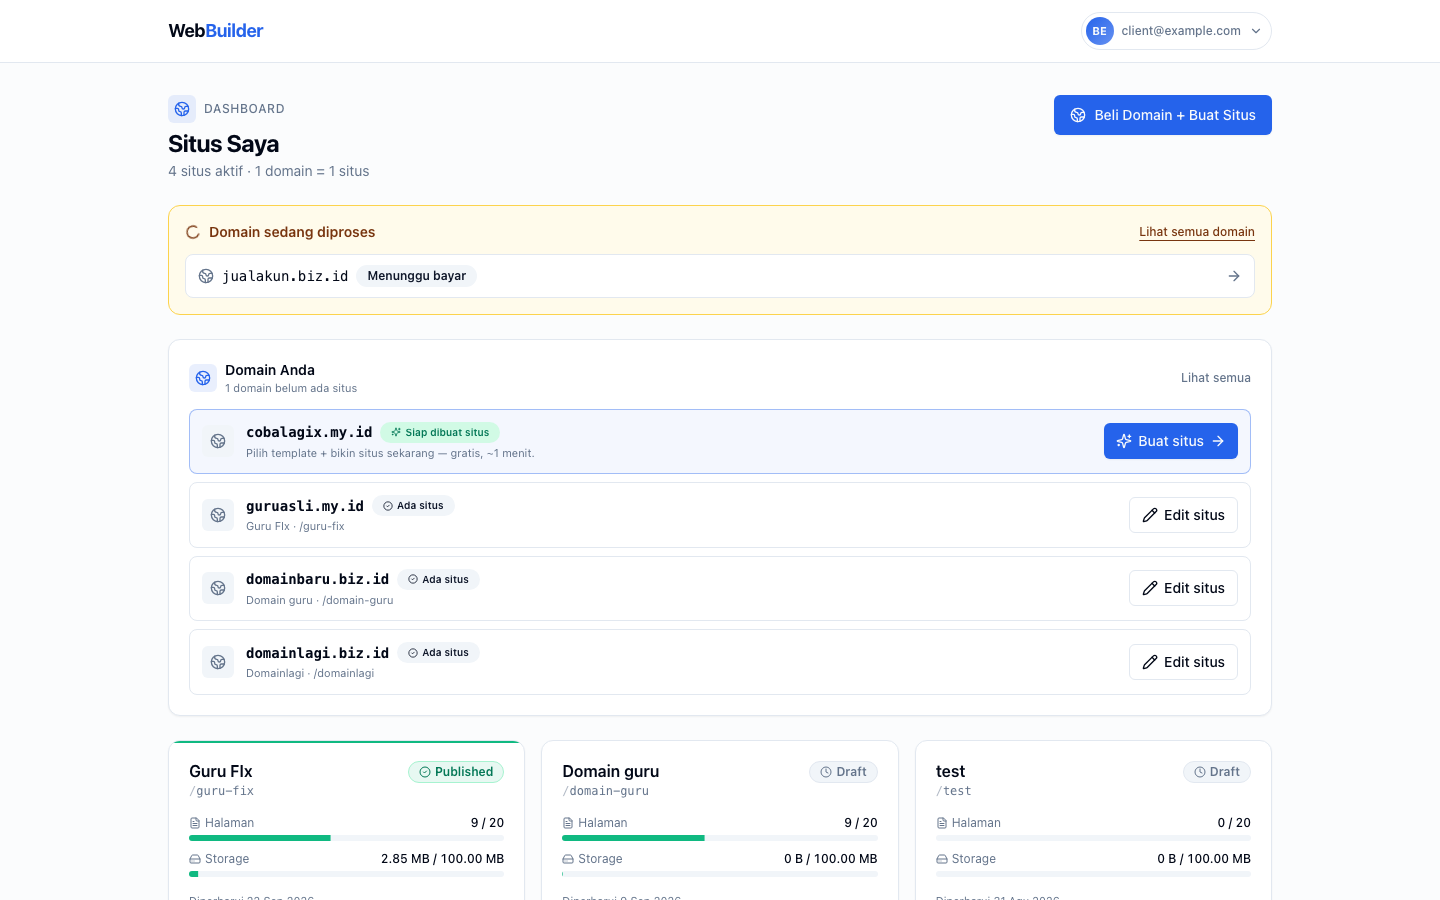Click the Halaman page icon in Guru FIx
The image size is (1440, 900).
pyautogui.click(x=195, y=823)
